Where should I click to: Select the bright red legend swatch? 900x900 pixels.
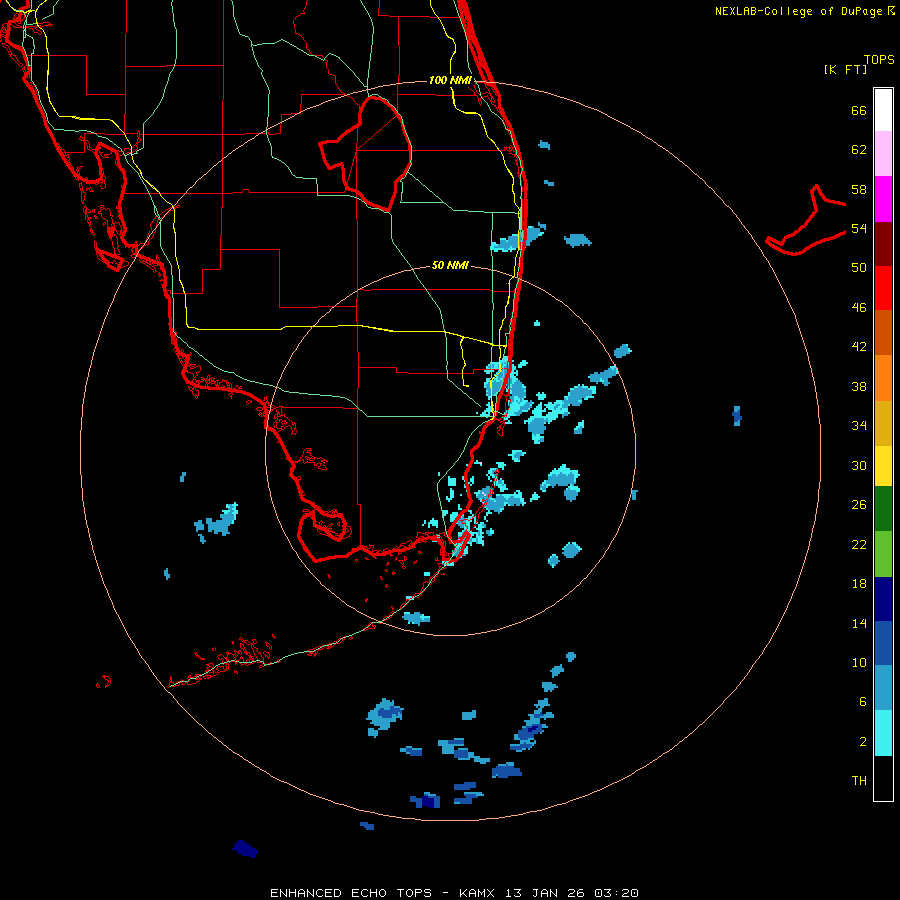tap(883, 288)
